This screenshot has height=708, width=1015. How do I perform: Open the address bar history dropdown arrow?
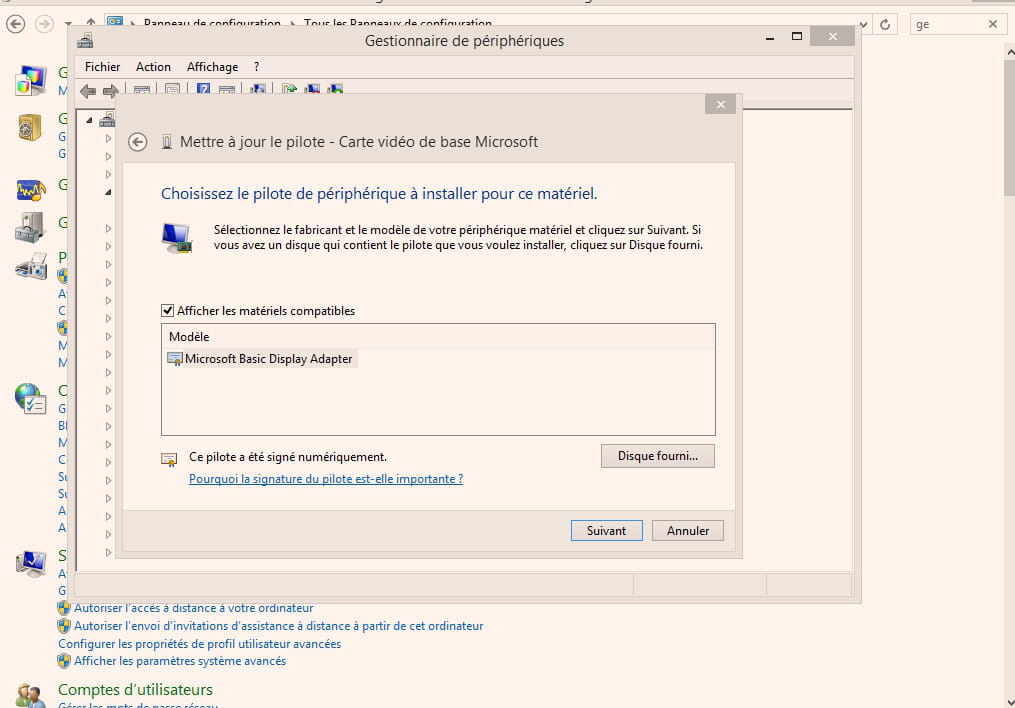click(864, 24)
